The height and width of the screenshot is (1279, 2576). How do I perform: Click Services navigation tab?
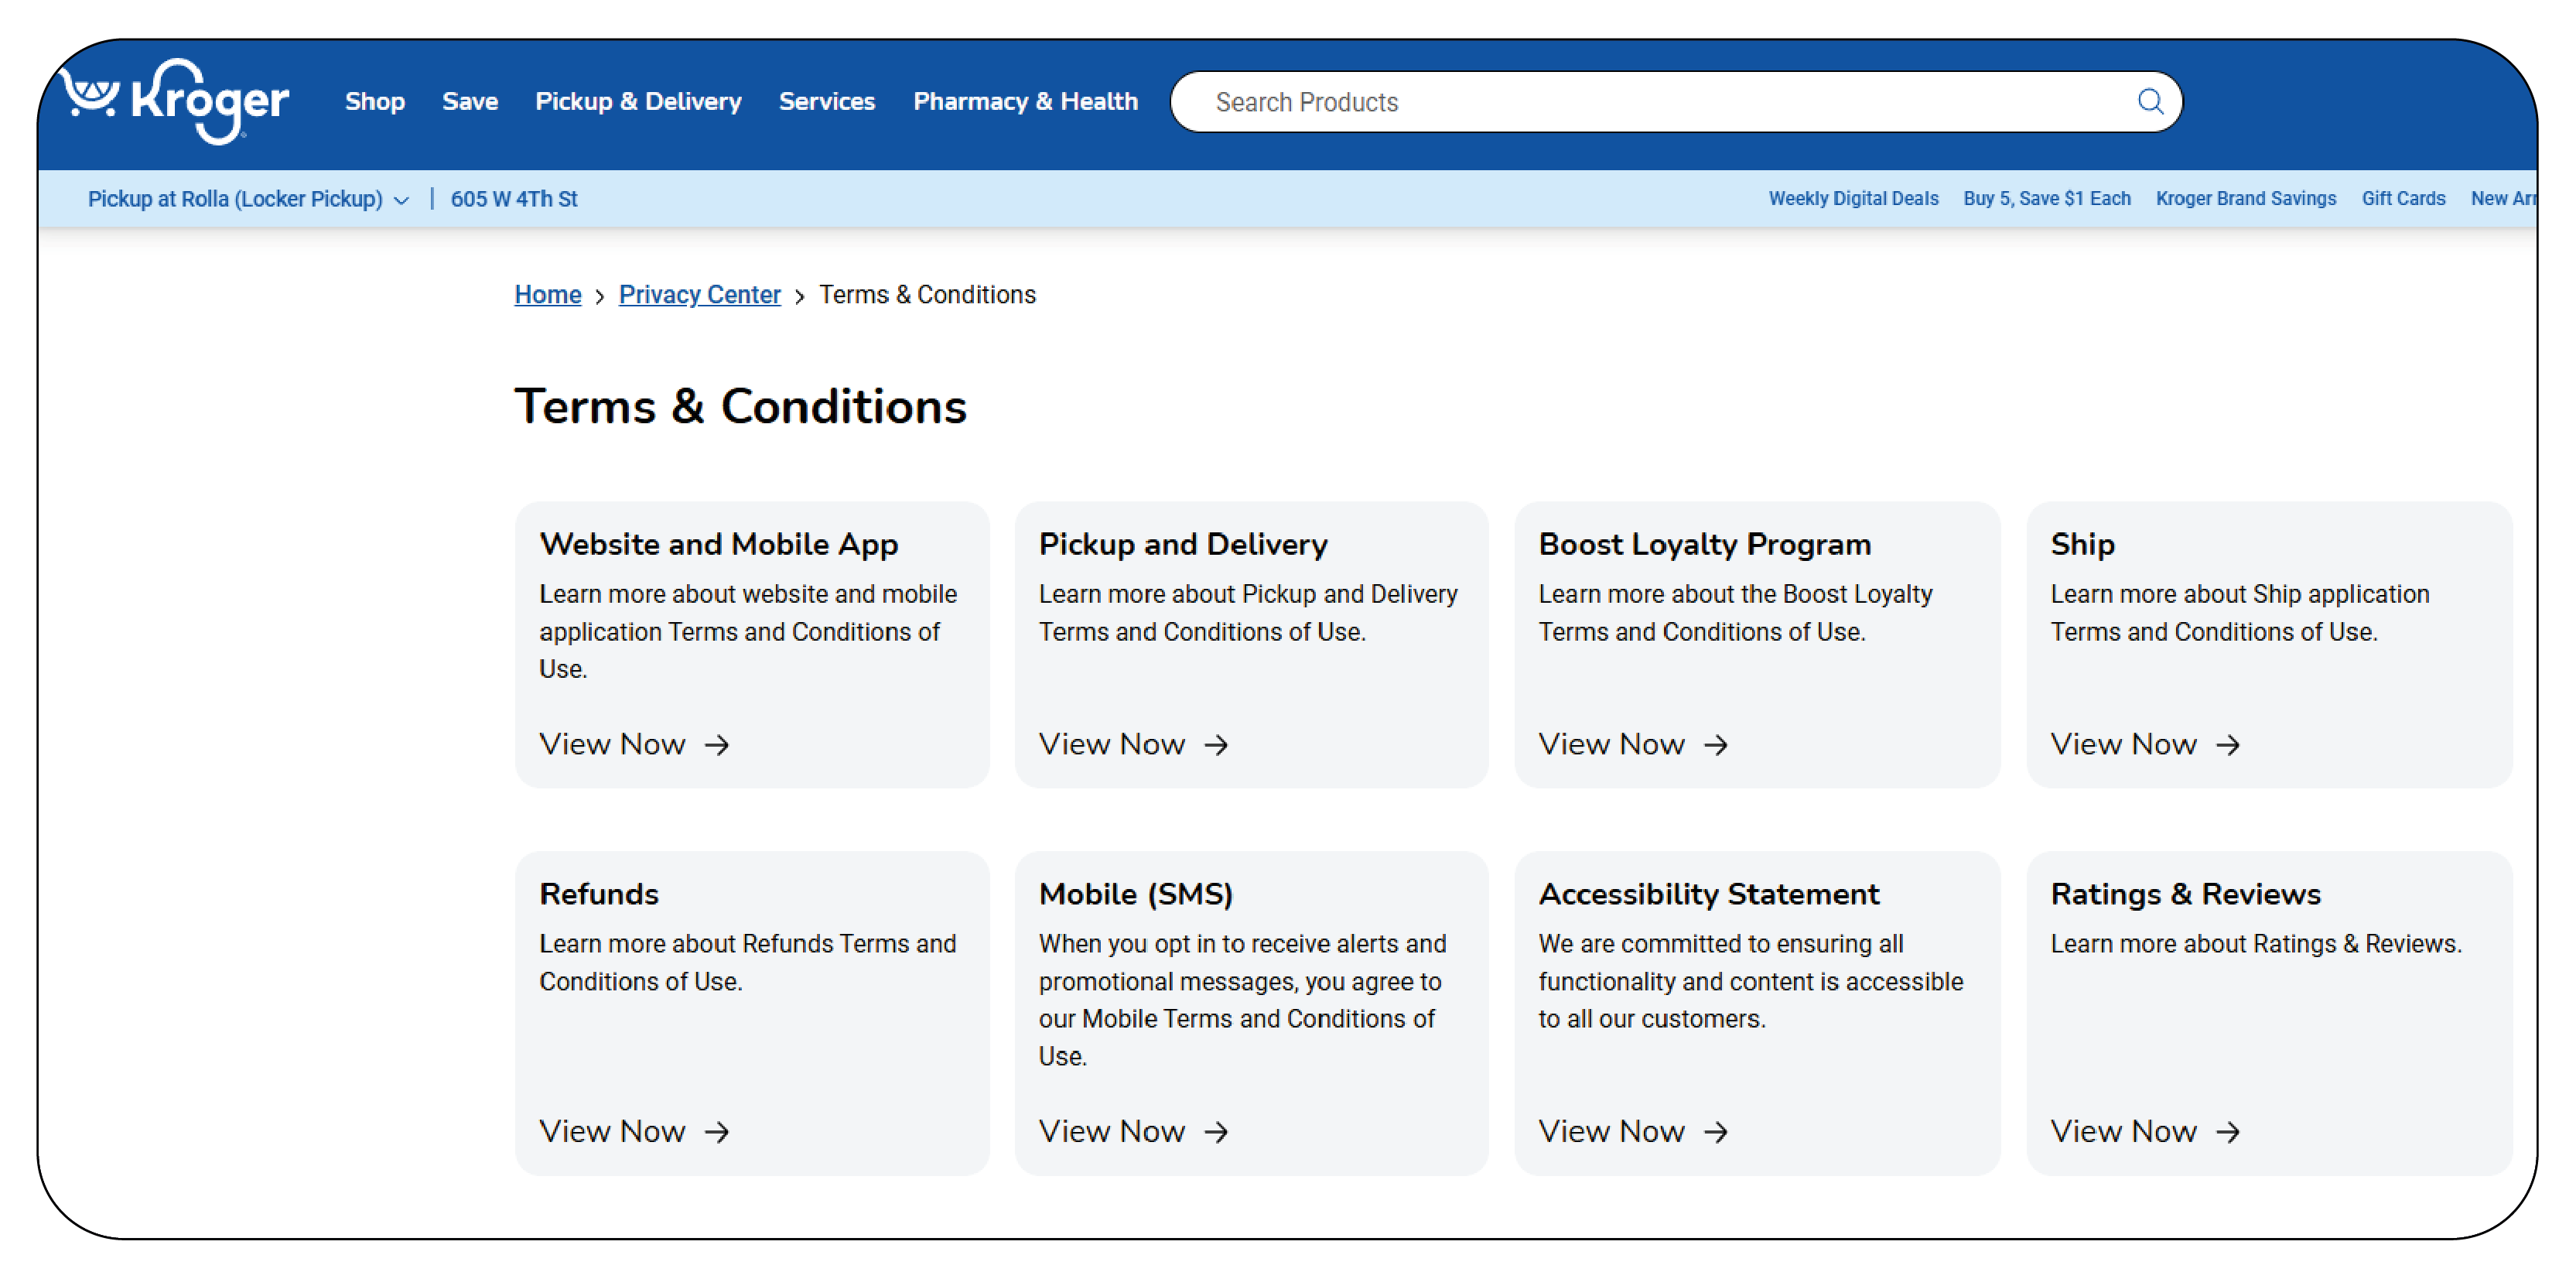pyautogui.click(x=828, y=102)
